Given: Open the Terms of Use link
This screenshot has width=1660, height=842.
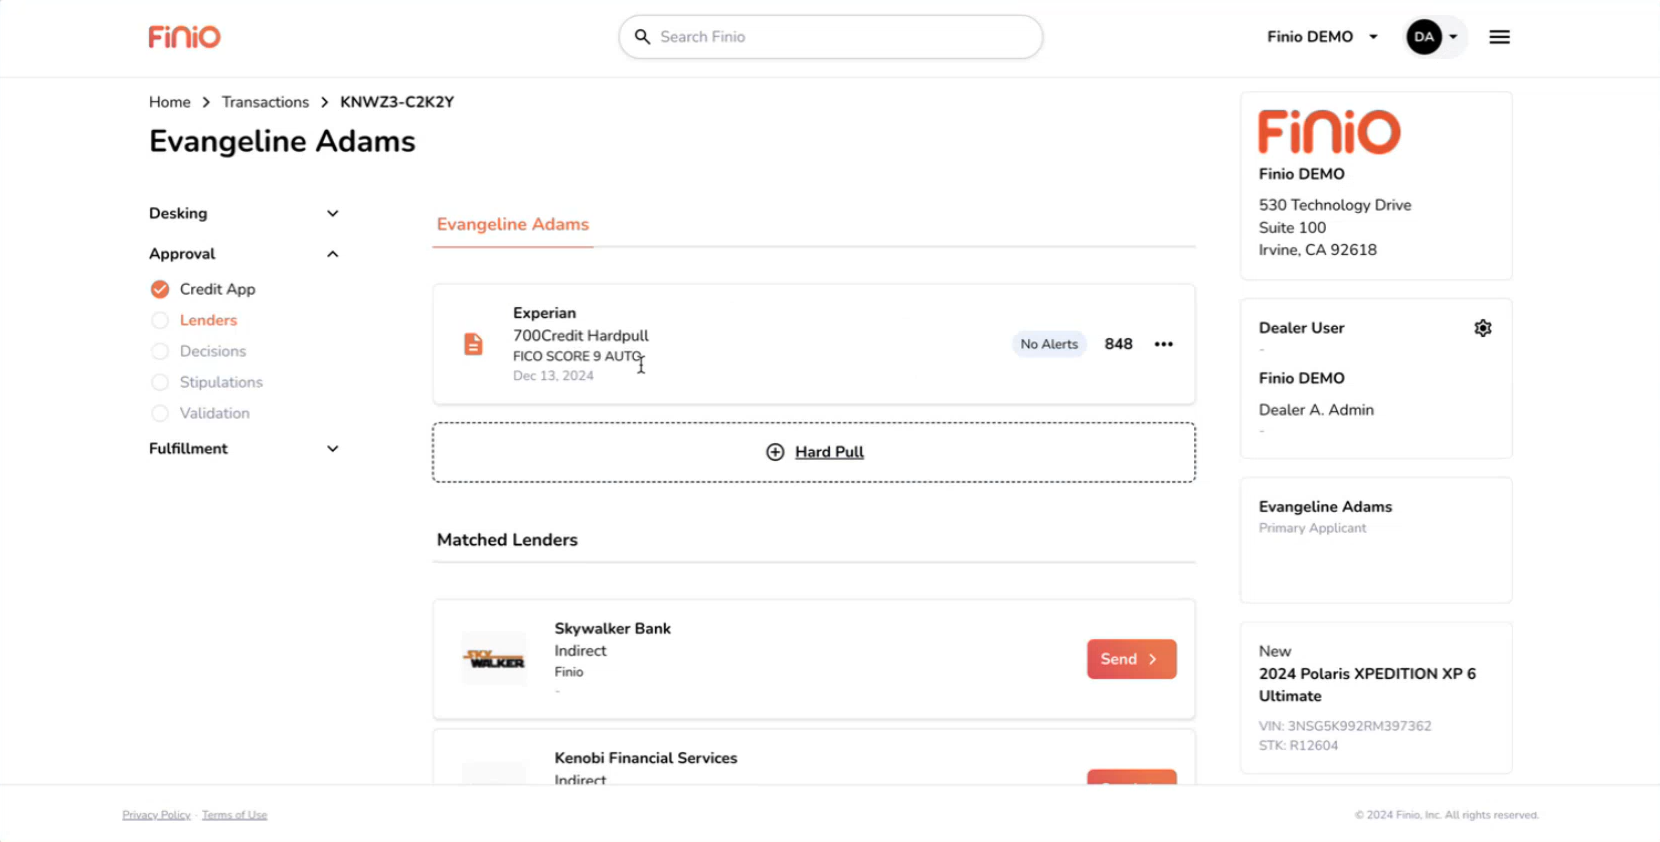Looking at the screenshot, I should (x=234, y=815).
